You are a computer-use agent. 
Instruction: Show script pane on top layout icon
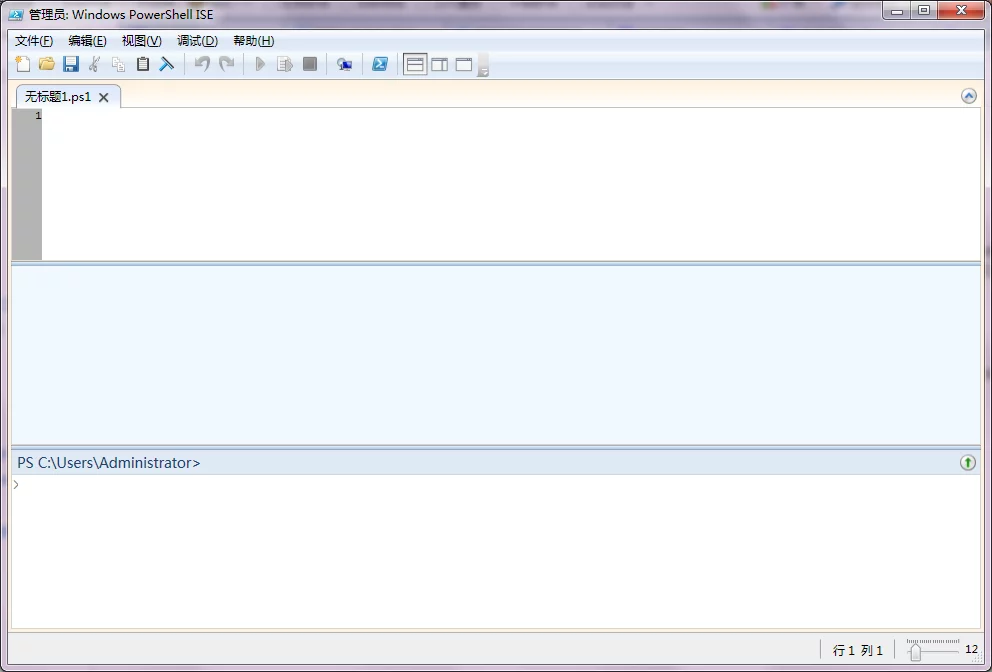pyautogui.click(x=415, y=65)
